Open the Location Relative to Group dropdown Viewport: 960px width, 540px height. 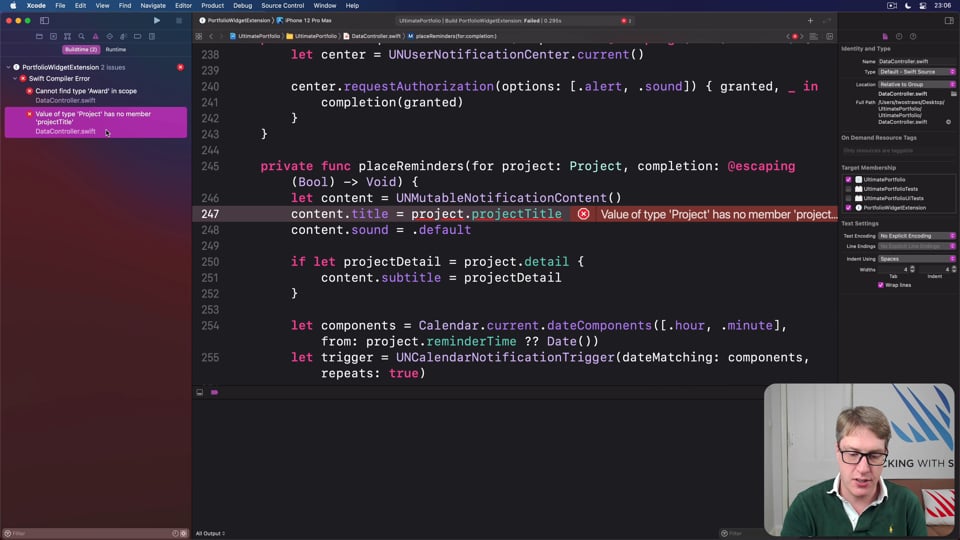tap(917, 84)
